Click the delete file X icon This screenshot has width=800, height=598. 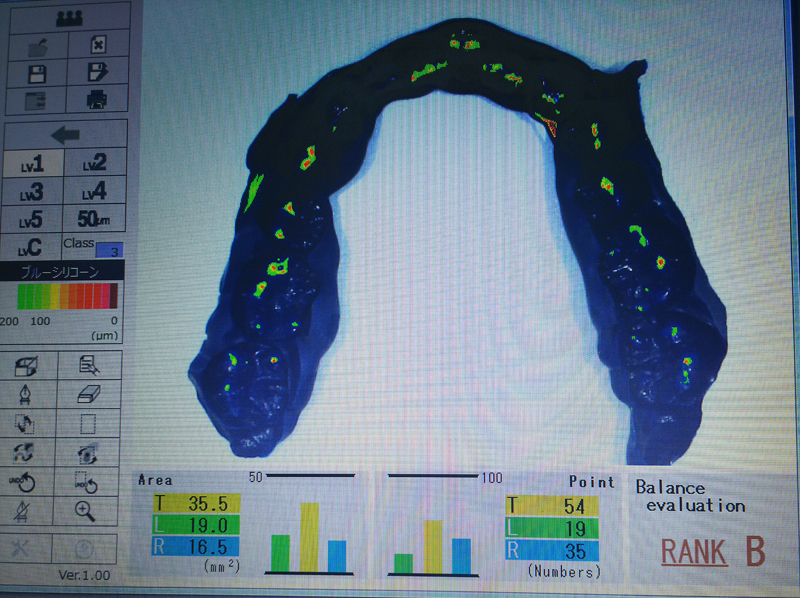pyautogui.click(x=97, y=45)
